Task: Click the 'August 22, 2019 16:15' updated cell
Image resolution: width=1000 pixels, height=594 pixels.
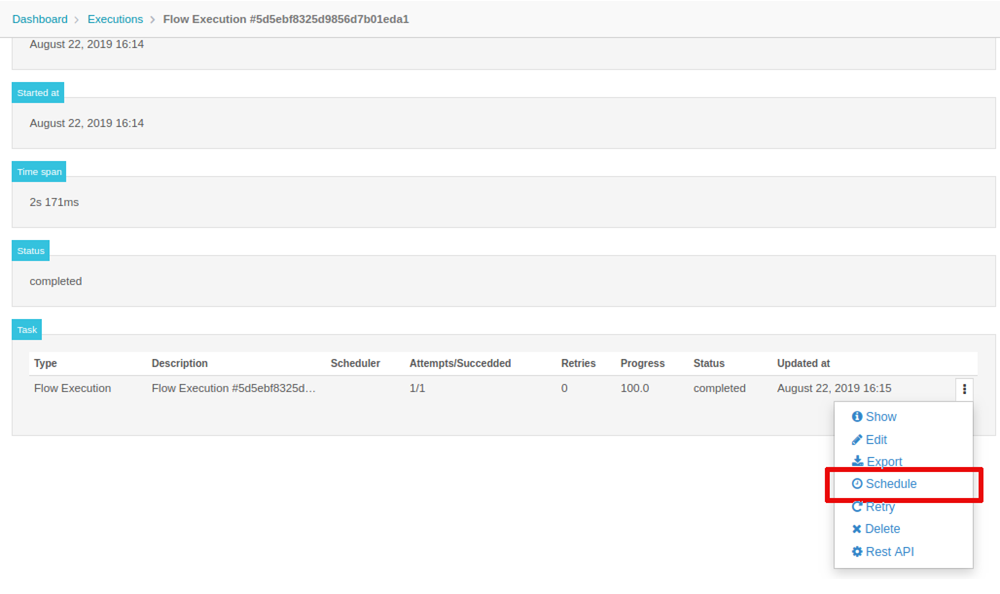Action: (x=834, y=388)
